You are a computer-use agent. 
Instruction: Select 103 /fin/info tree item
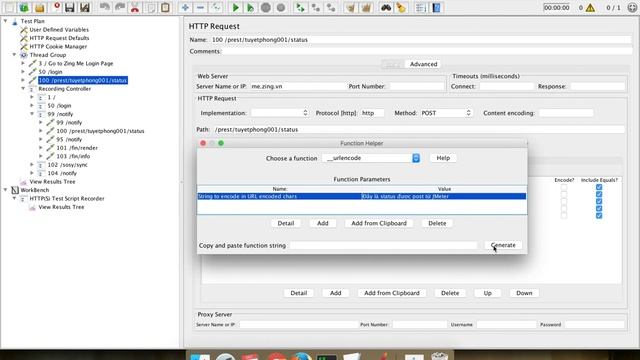click(73, 156)
